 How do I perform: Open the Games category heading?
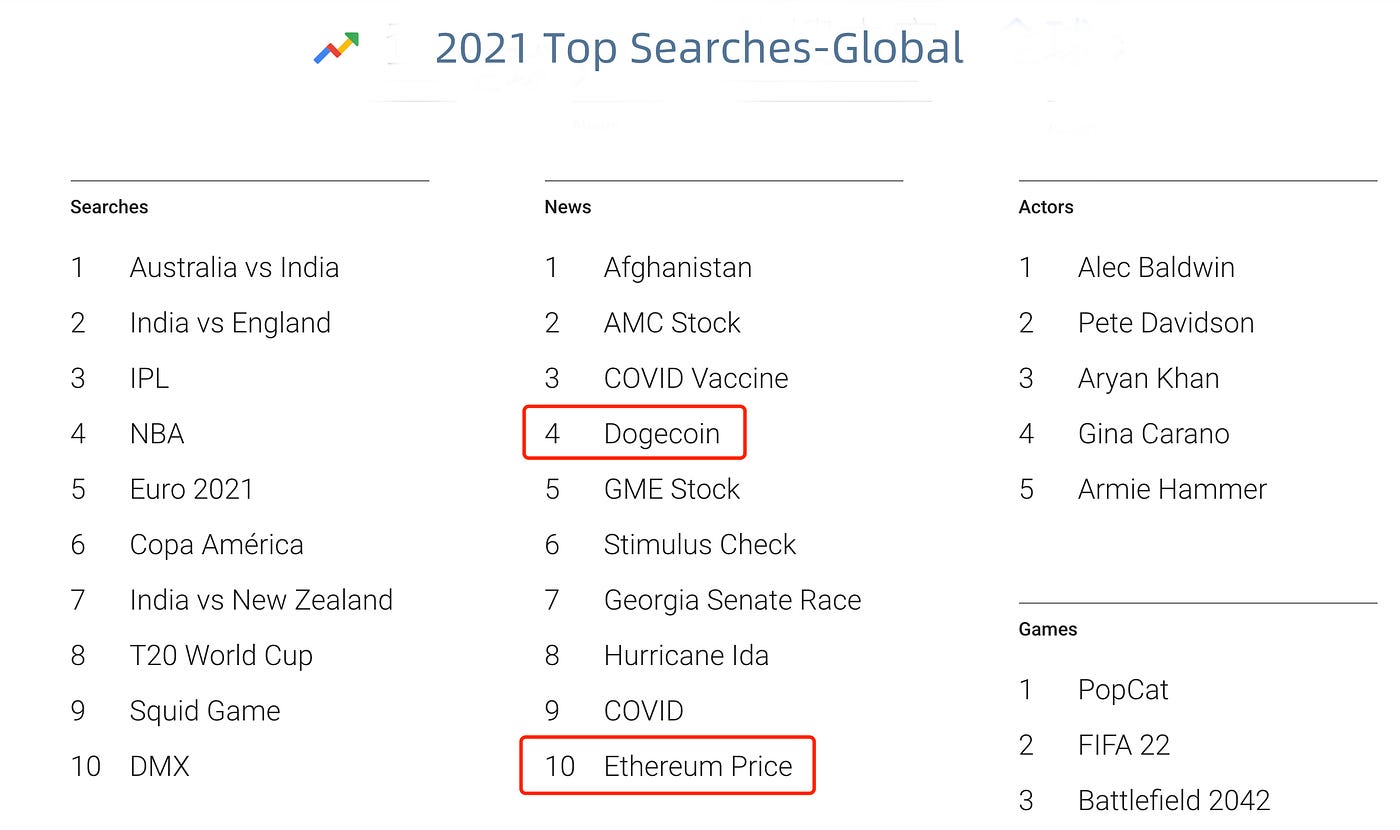click(x=1048, y=629)
